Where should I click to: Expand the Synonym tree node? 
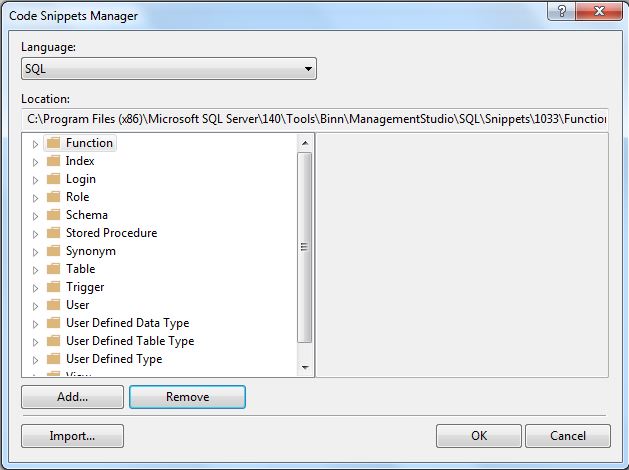[36, 252]
